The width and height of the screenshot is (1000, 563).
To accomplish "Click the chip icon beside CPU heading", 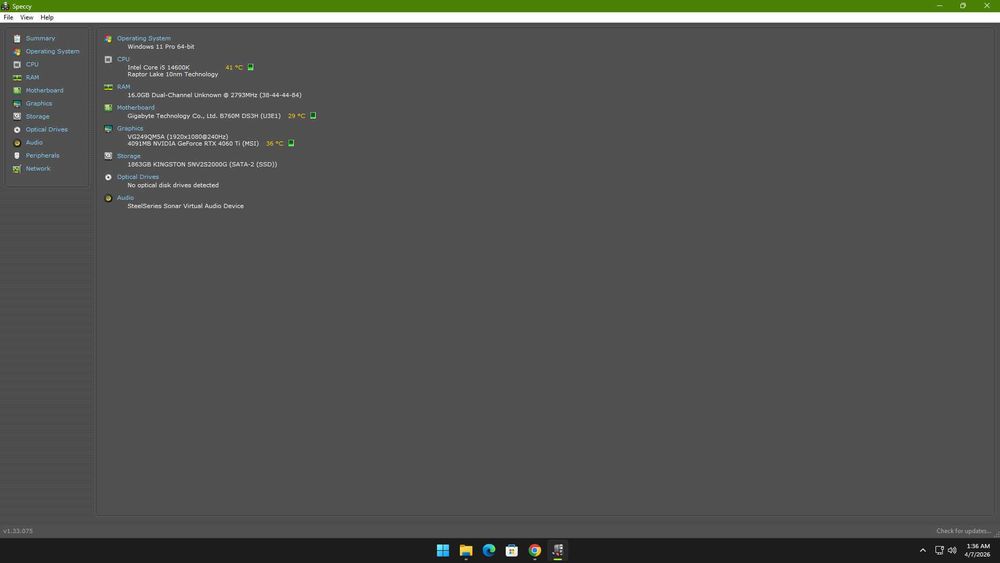I will [x=108, y=59].
